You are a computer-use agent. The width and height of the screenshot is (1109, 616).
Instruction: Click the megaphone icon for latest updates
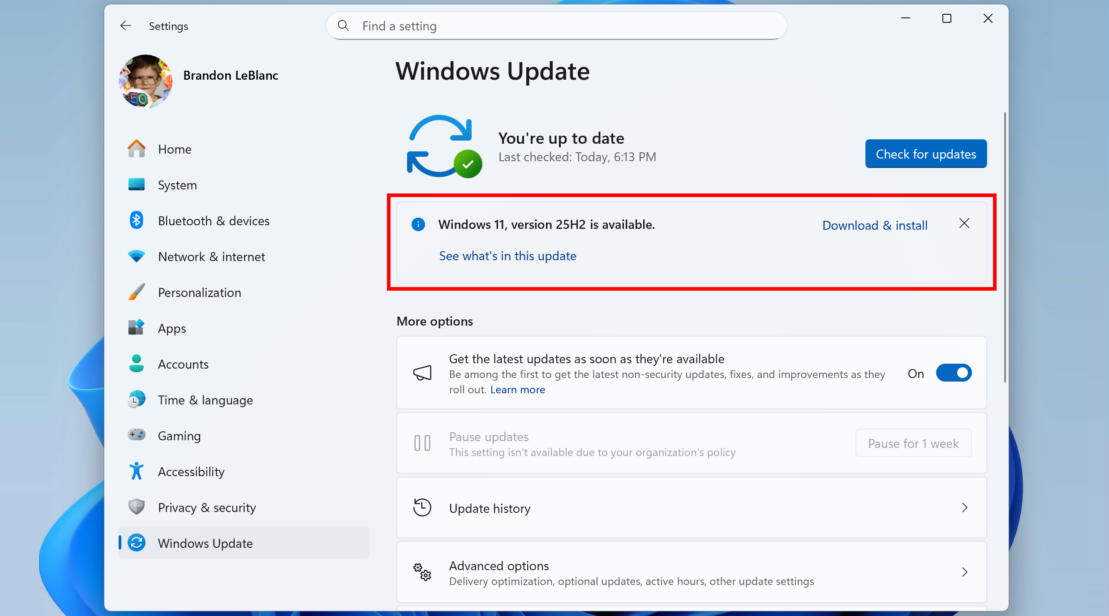pyautogui.click(x=422, y=373)
